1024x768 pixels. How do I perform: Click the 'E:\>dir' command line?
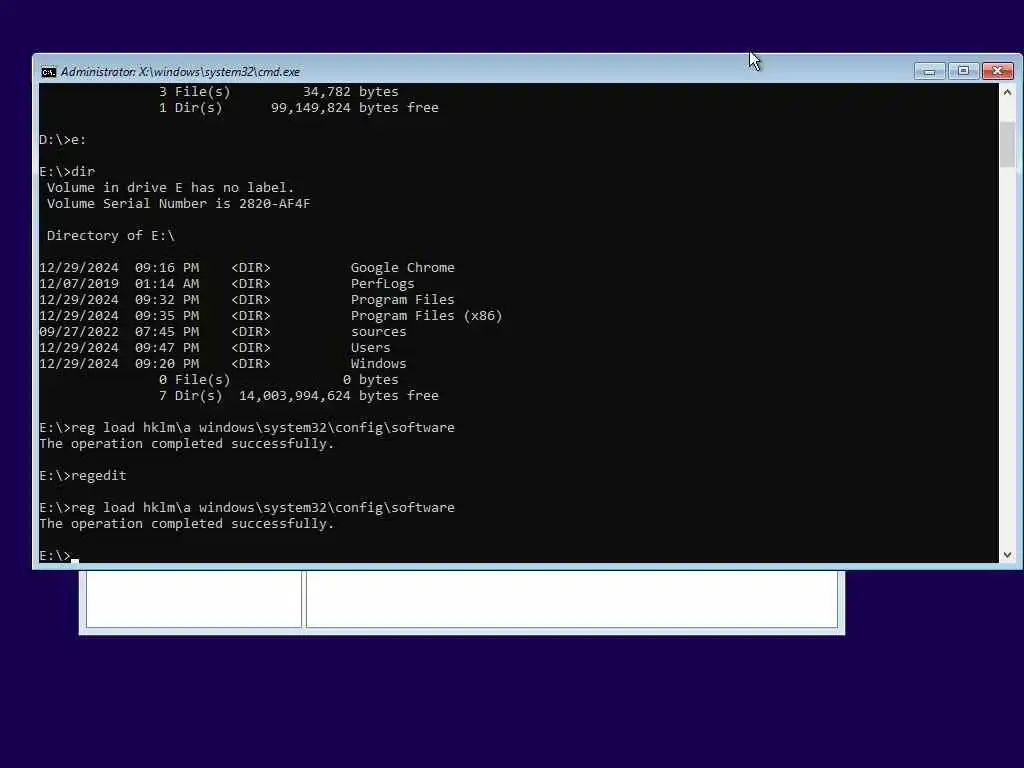point(67,171)
